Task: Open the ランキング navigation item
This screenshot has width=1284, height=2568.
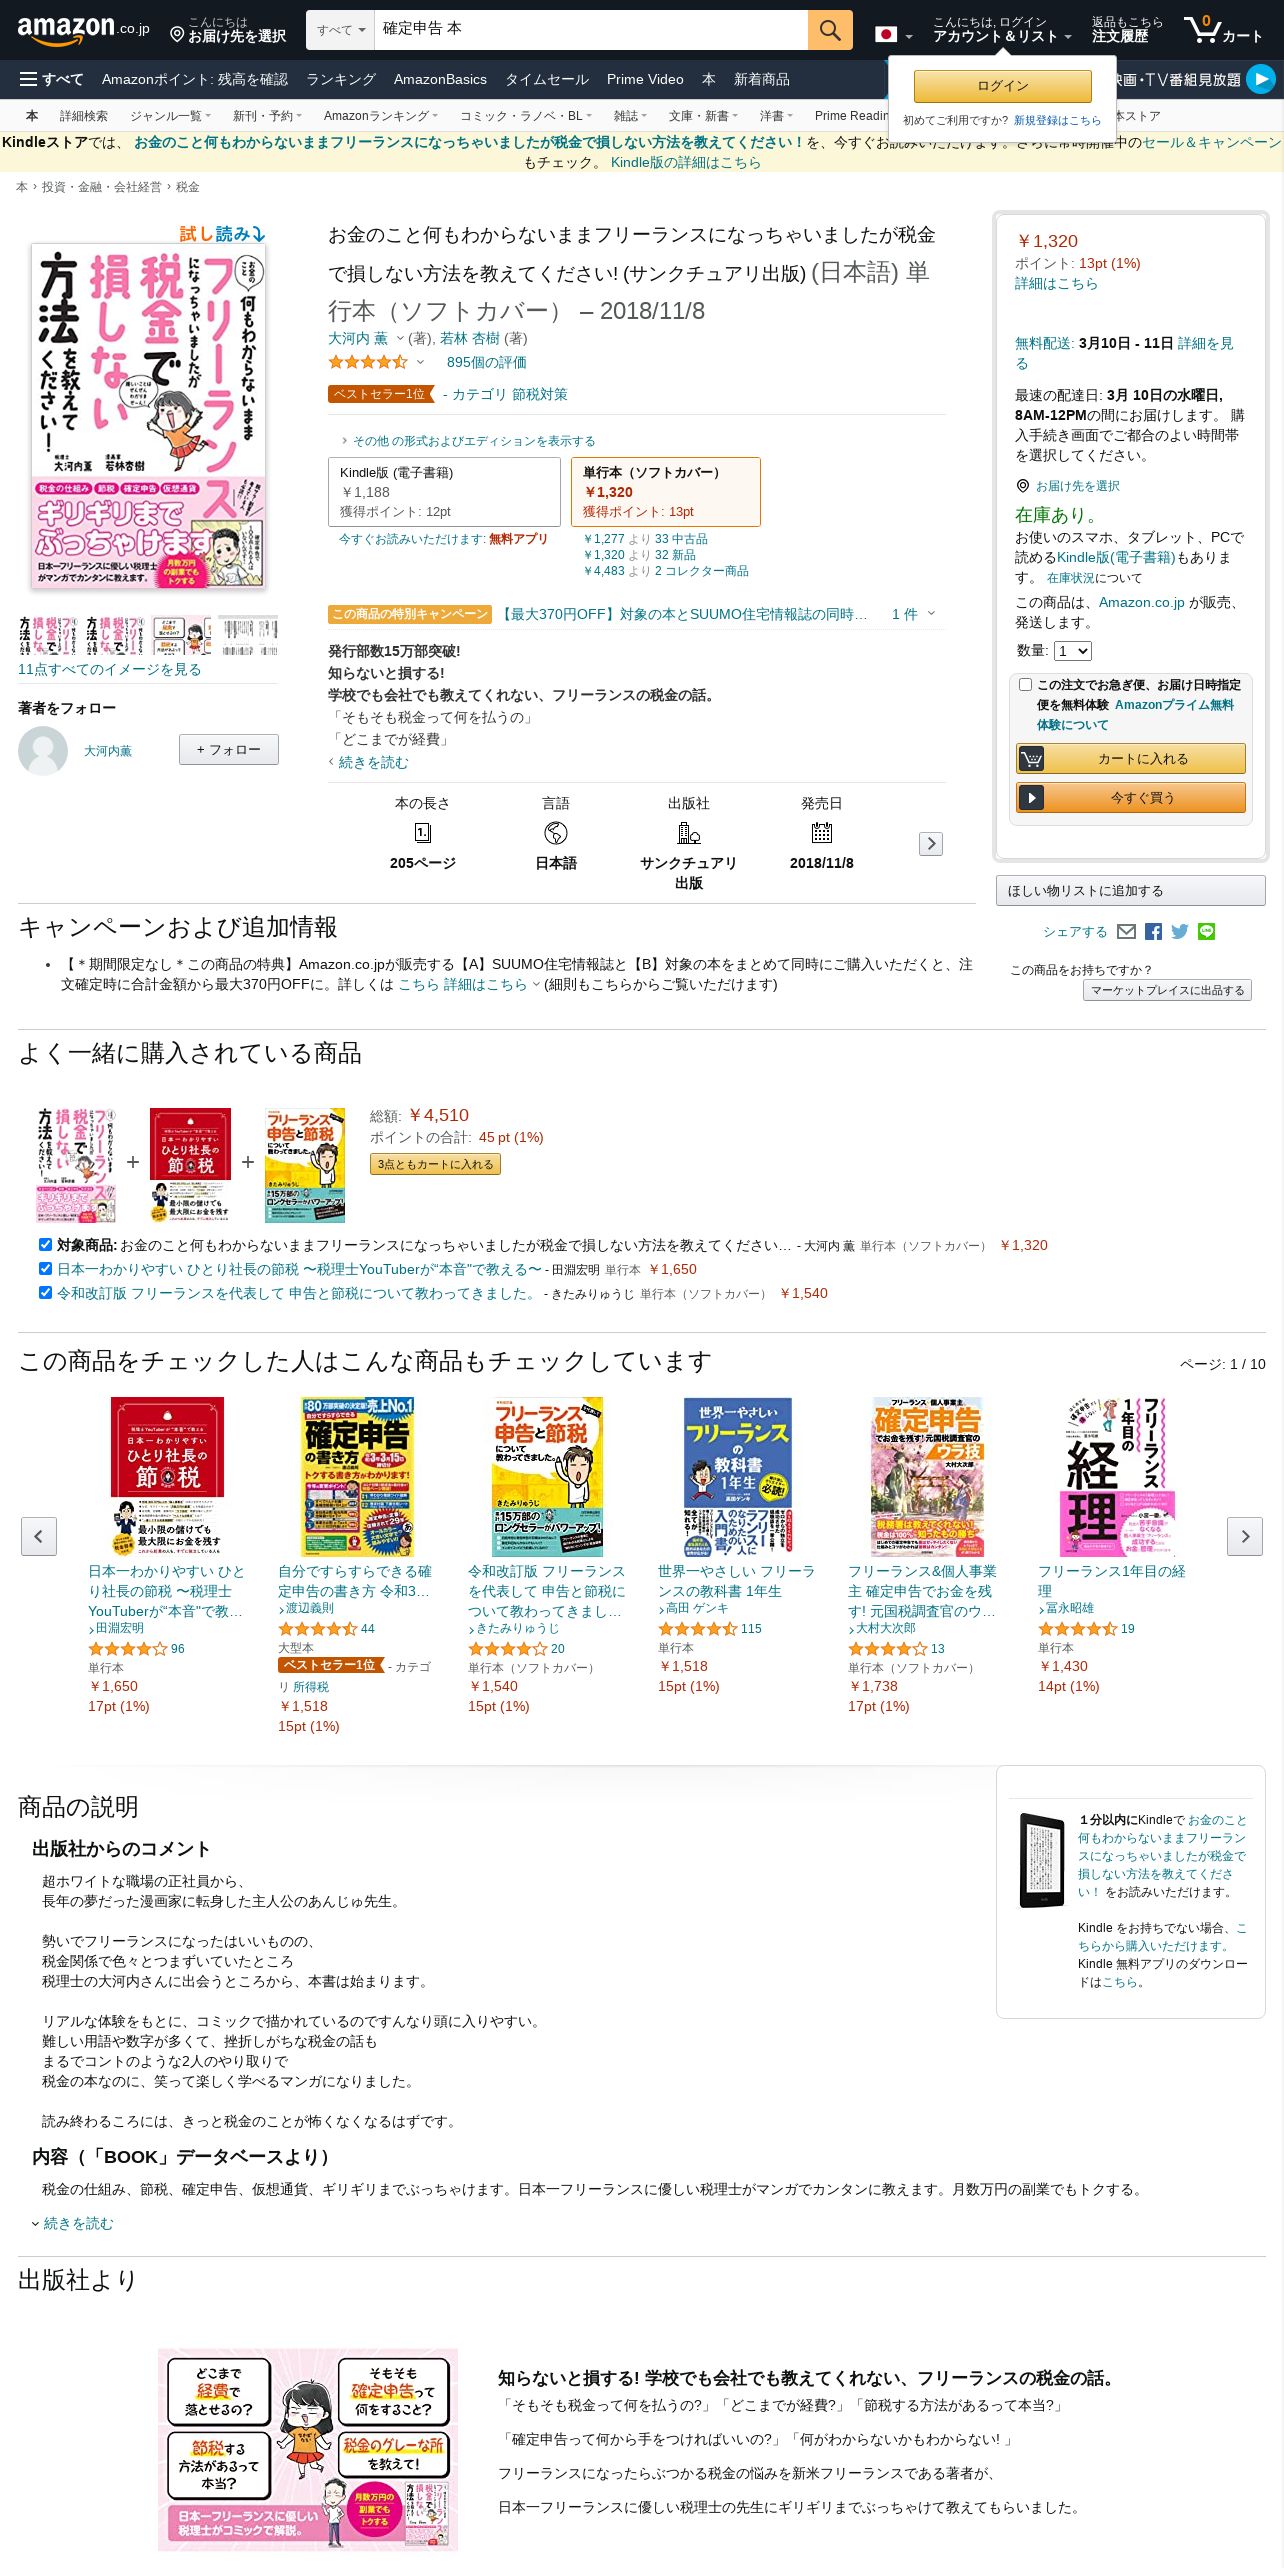Action: coord(340,79)
